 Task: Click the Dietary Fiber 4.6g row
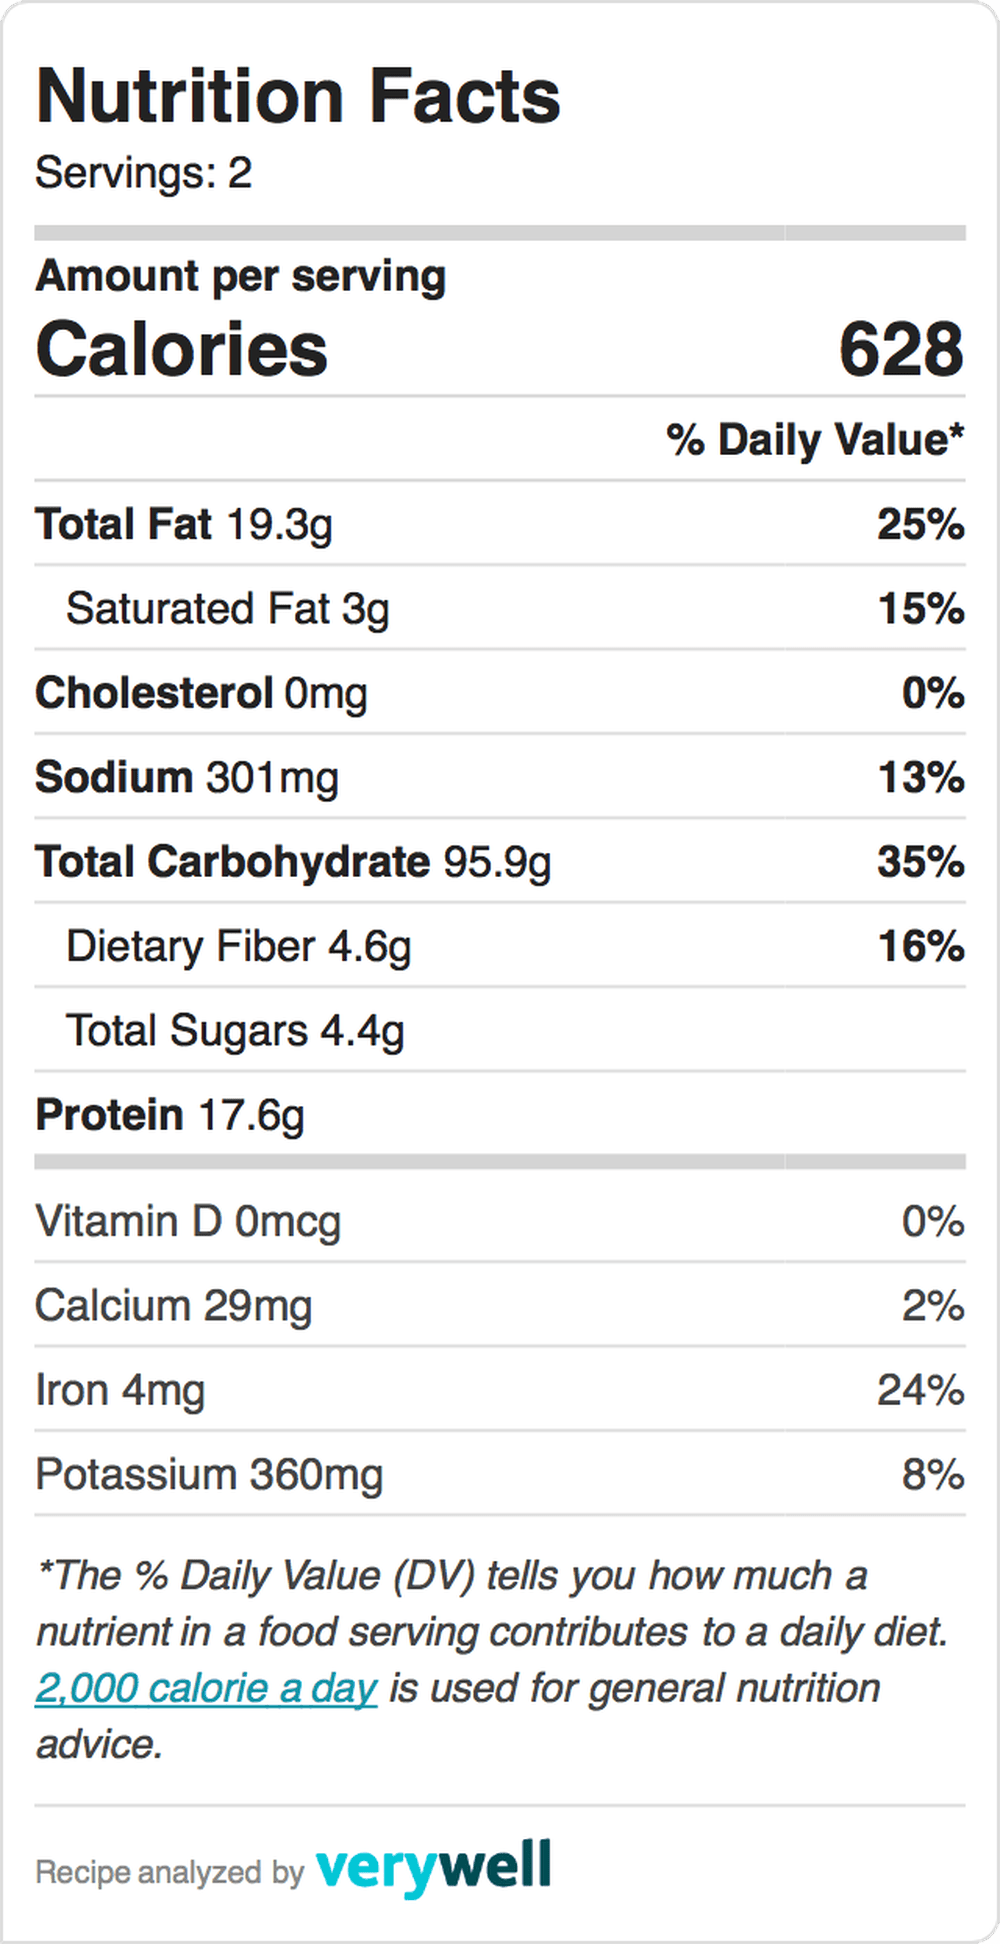click(x=500, y=946)
